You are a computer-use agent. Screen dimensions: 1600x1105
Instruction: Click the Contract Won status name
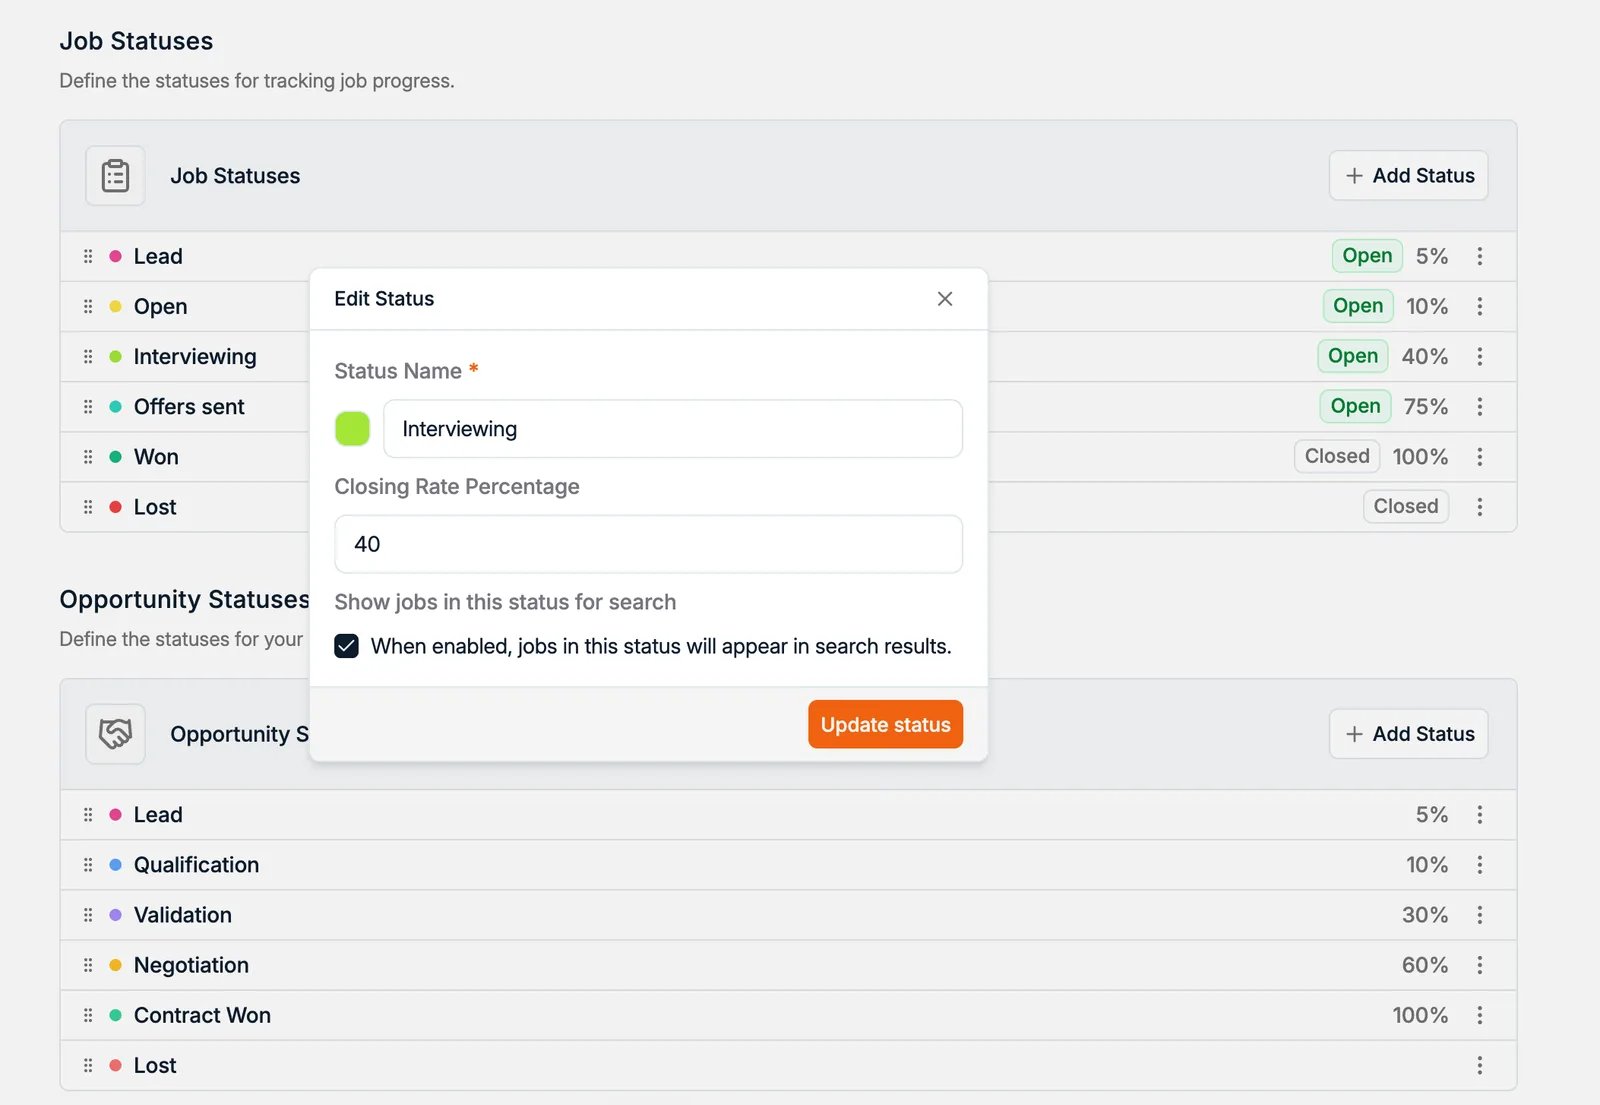(202, 1015)
